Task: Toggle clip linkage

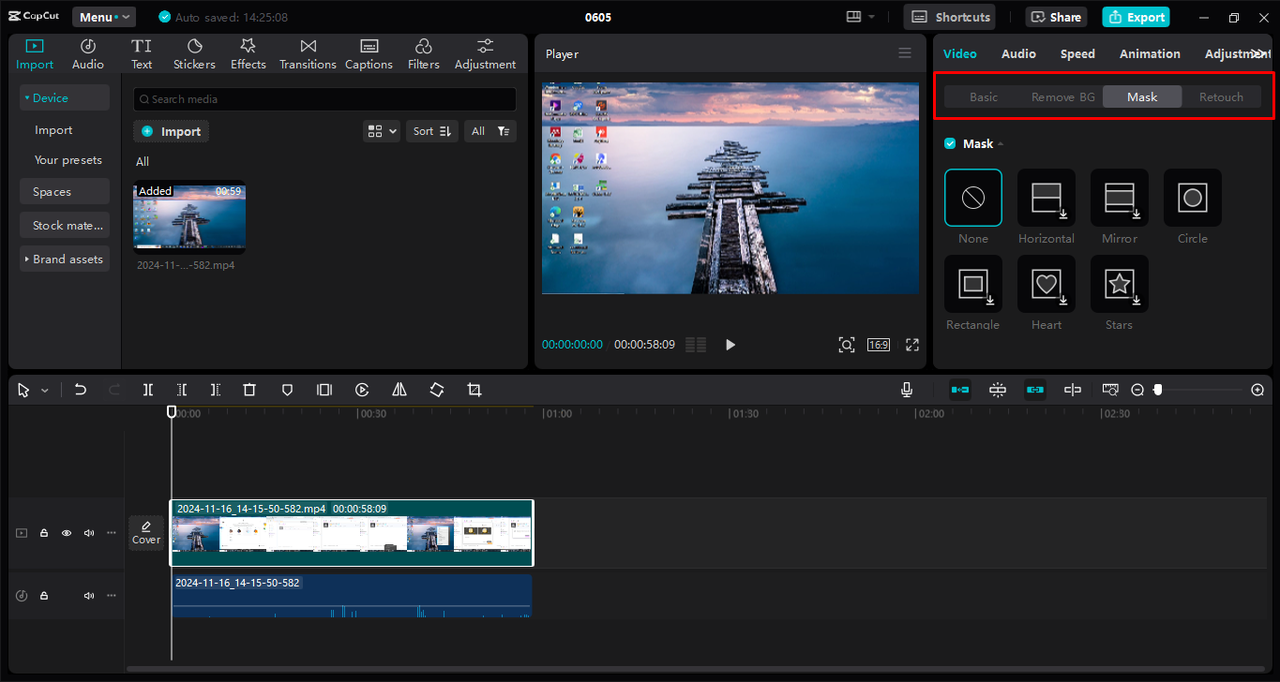Action: coord(1035,390)
